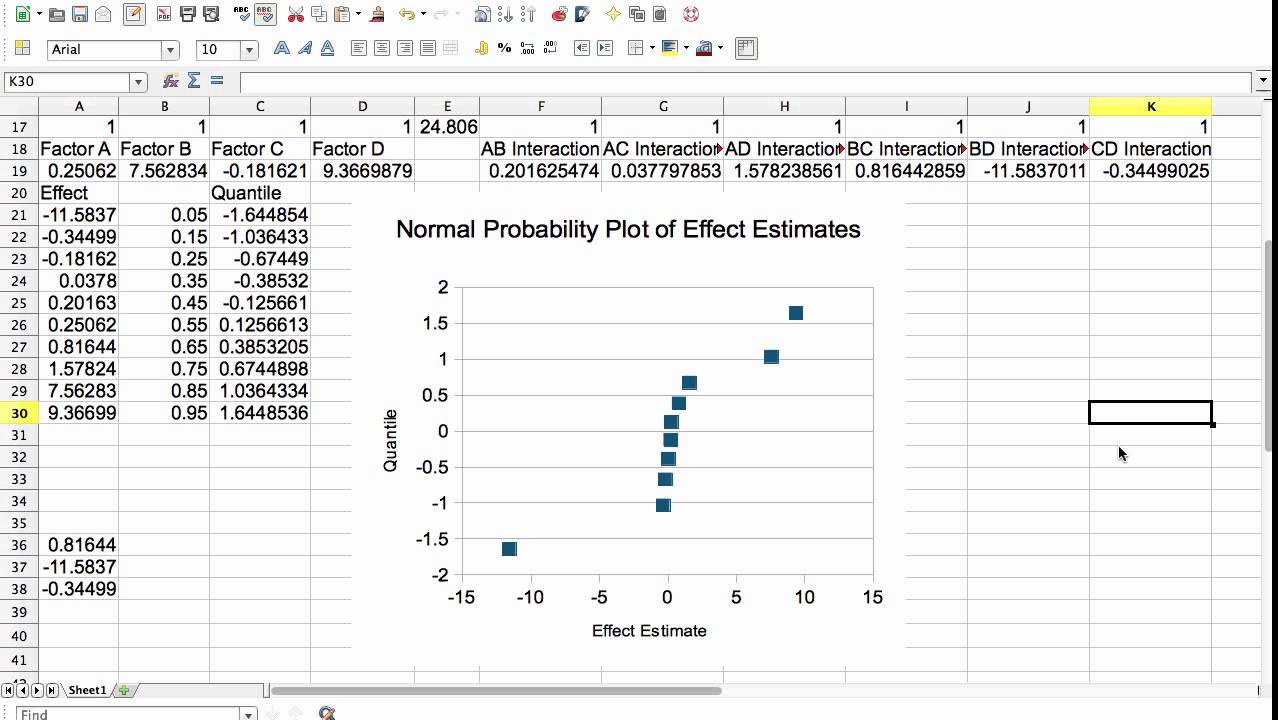The width and height of the screenshot is (1278, 720).
Task: Decrease the cell indent
Action: point(582,48)
